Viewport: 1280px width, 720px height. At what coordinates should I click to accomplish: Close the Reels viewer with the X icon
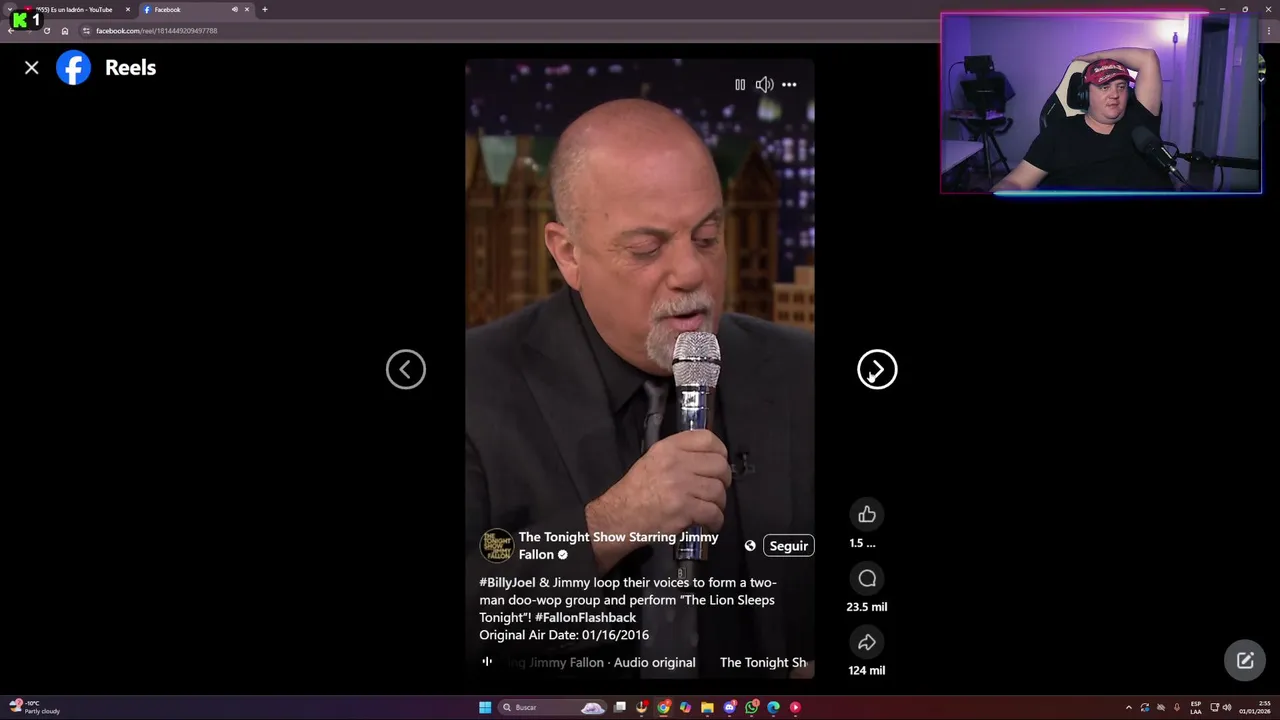[32, 67]
